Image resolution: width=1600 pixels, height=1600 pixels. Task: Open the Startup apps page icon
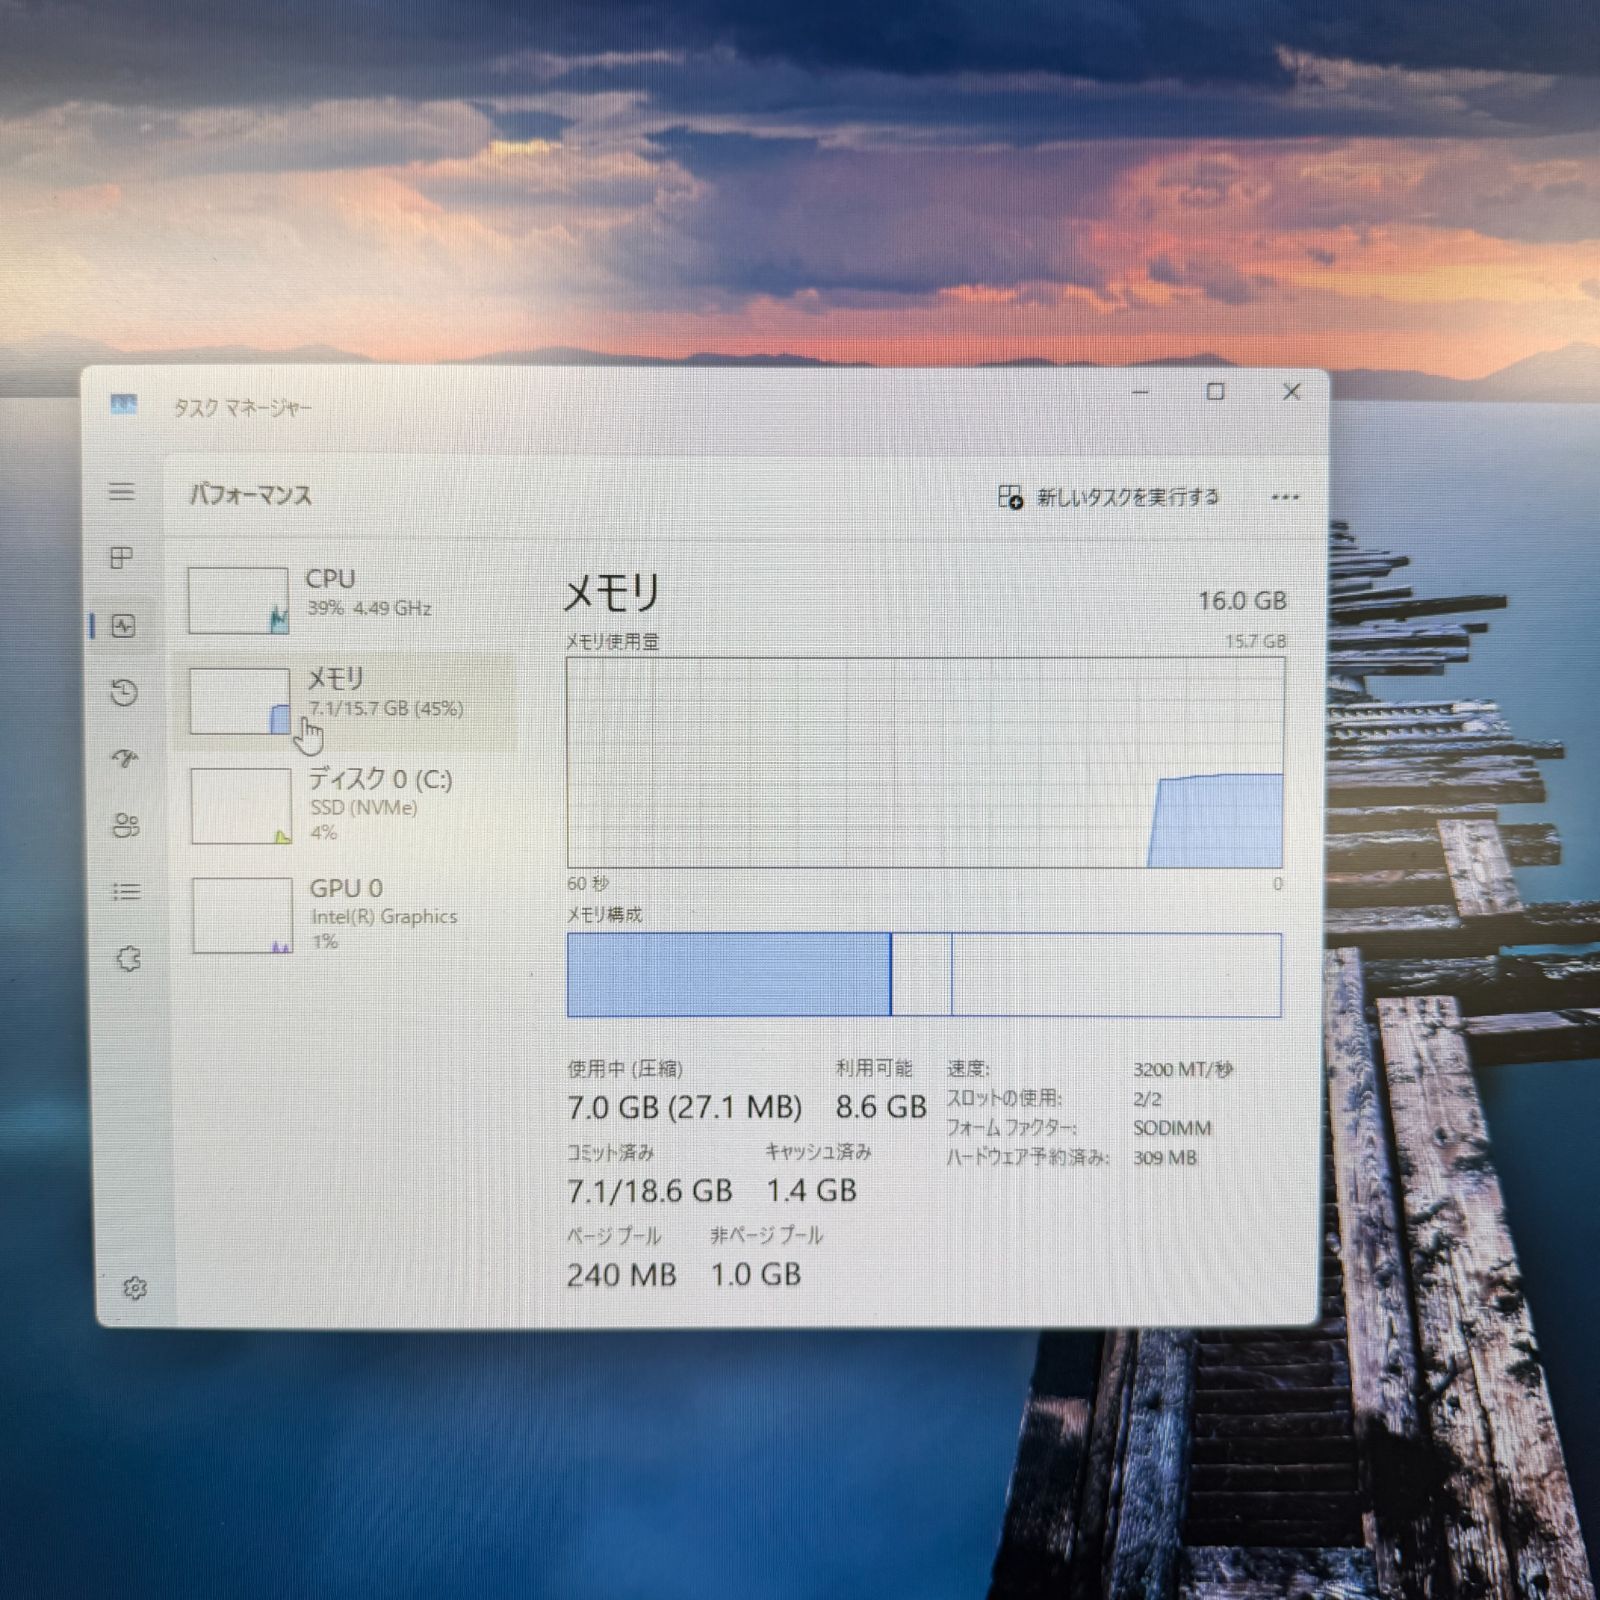[125, 759]
